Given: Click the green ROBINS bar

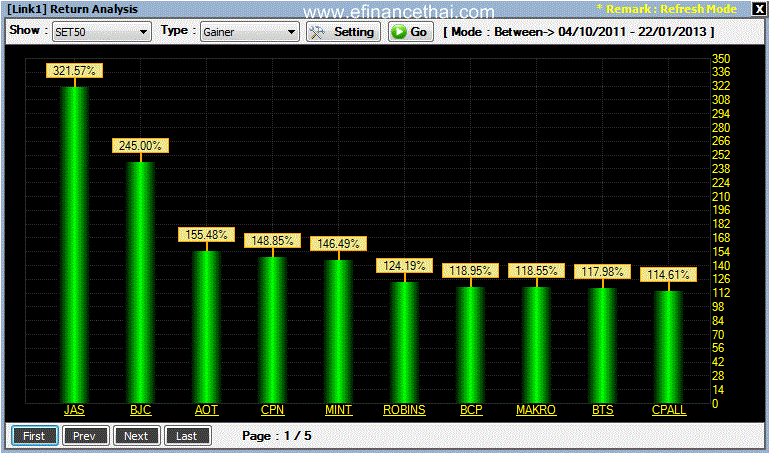Looking at the screenshot, I should coord(405,343).
